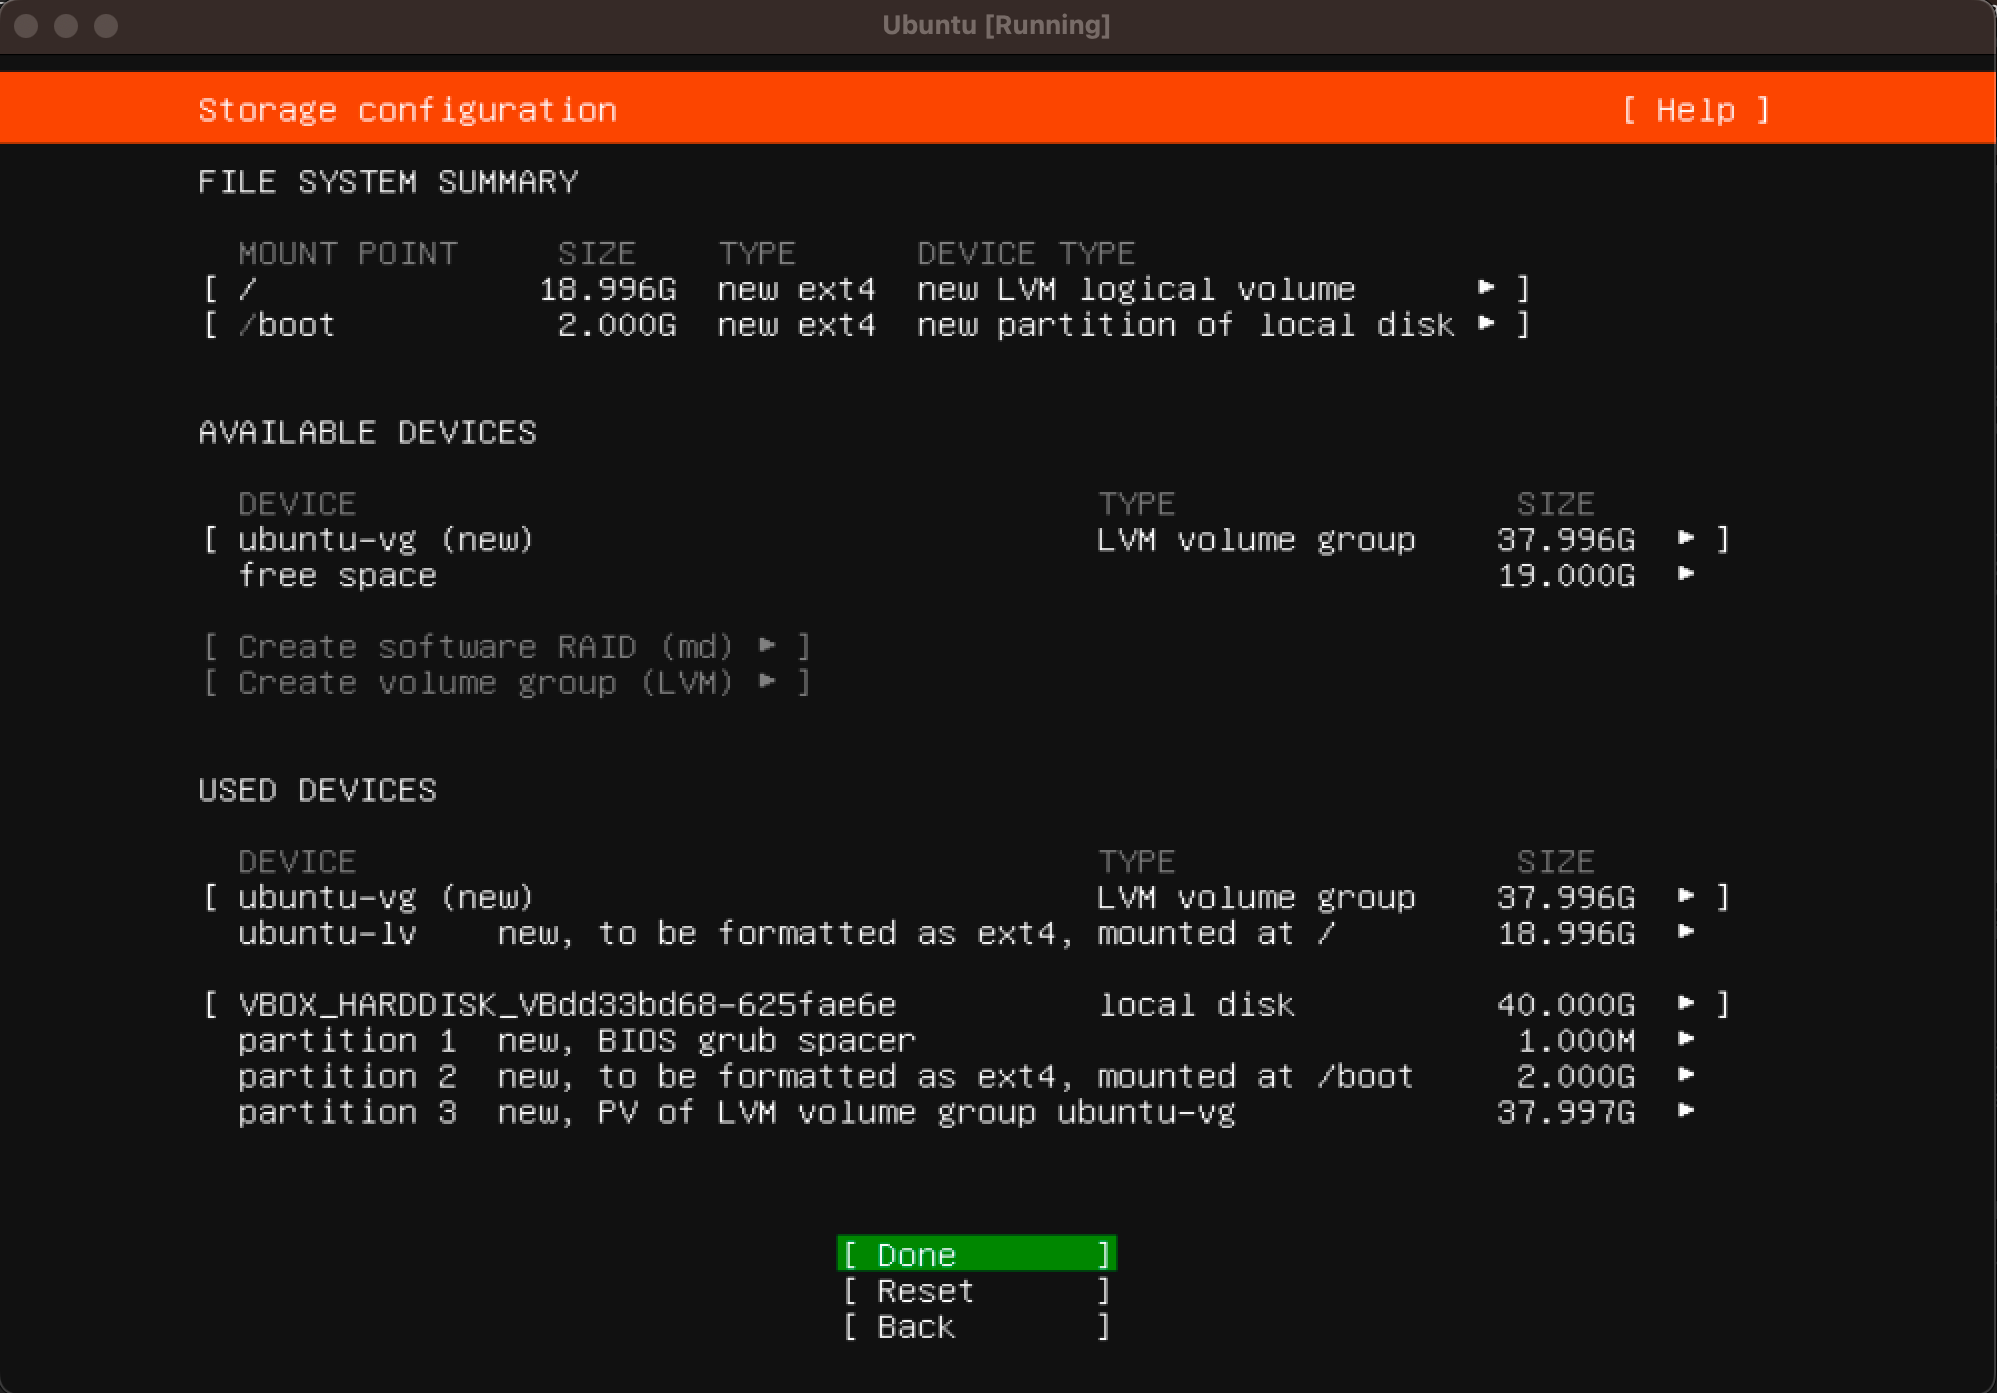Click the Reset button
This screenshot has width=1997, height=1393.
975,1291
